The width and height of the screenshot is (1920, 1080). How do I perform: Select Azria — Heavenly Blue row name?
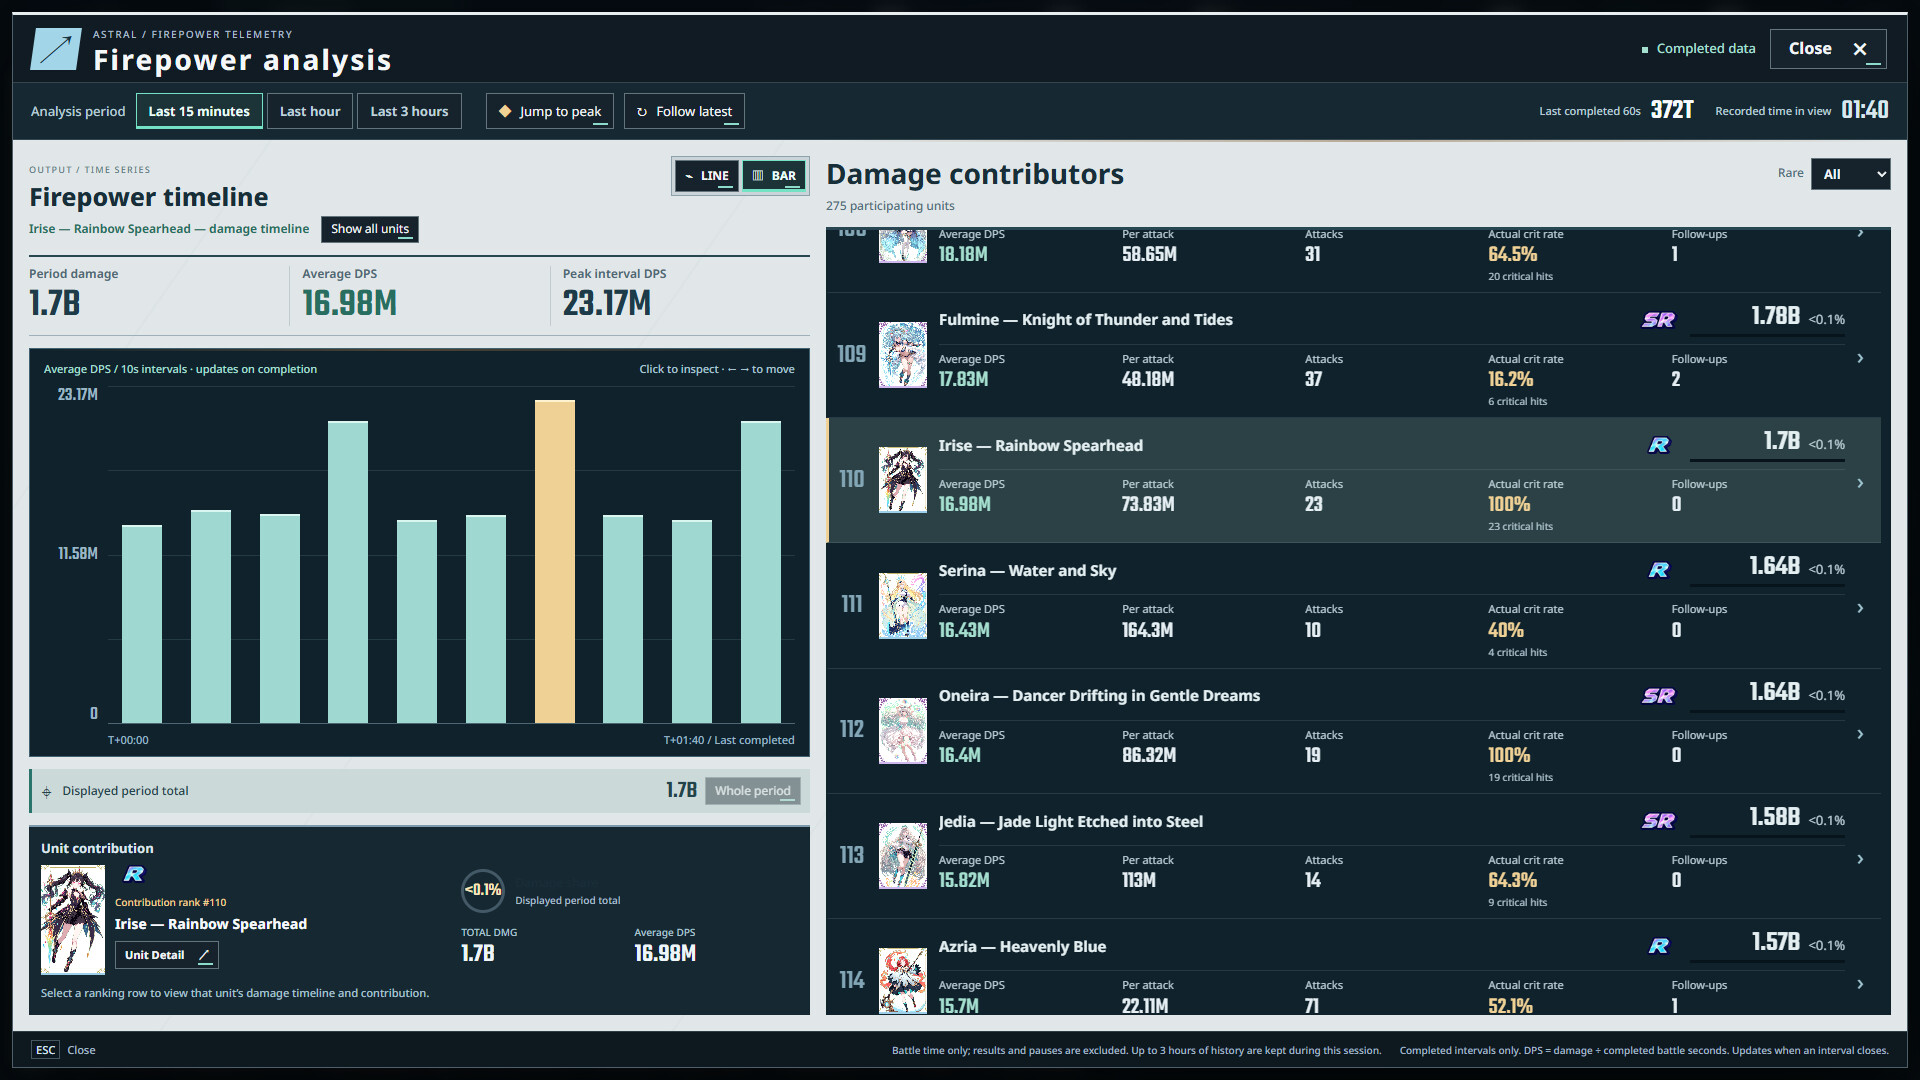pos(1022,947)
